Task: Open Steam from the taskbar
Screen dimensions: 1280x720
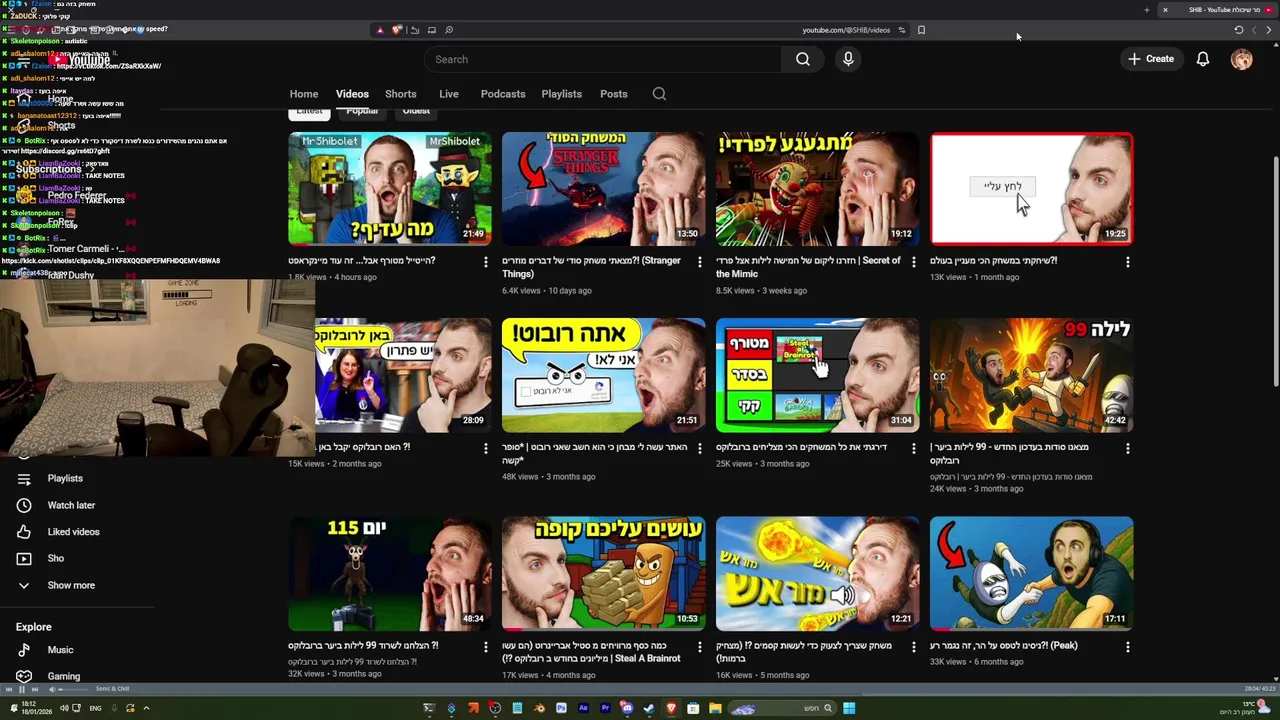Action: [x=649, y=708]
